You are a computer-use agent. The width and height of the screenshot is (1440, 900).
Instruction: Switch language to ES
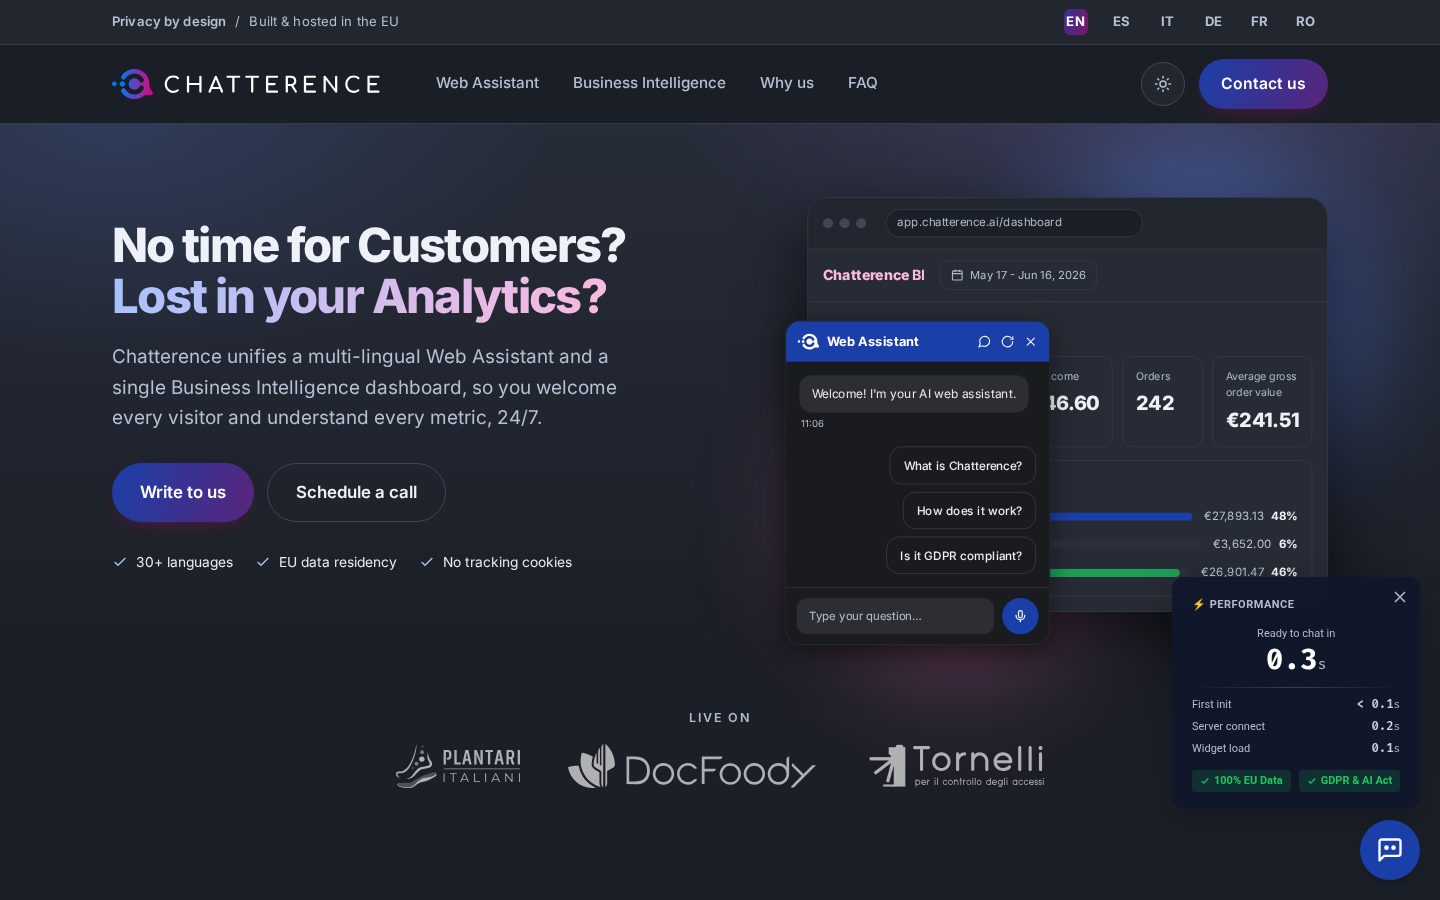click(x=1121, y=21)
